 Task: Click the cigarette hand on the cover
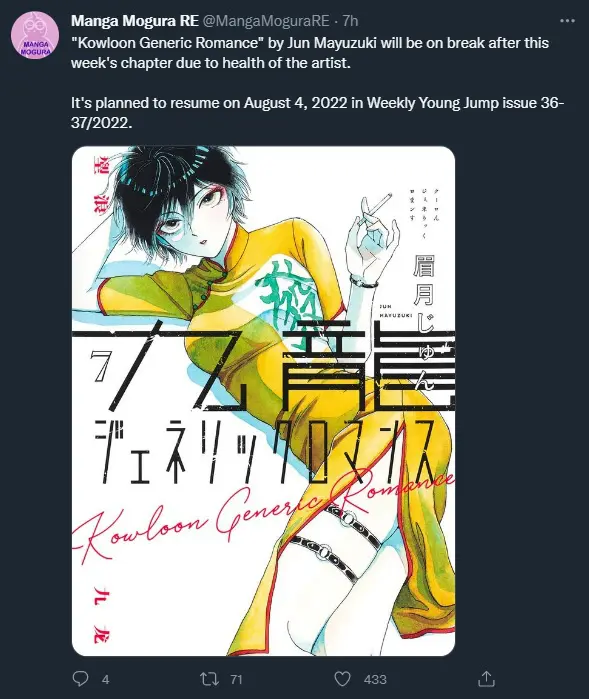(x=372, y=236)
